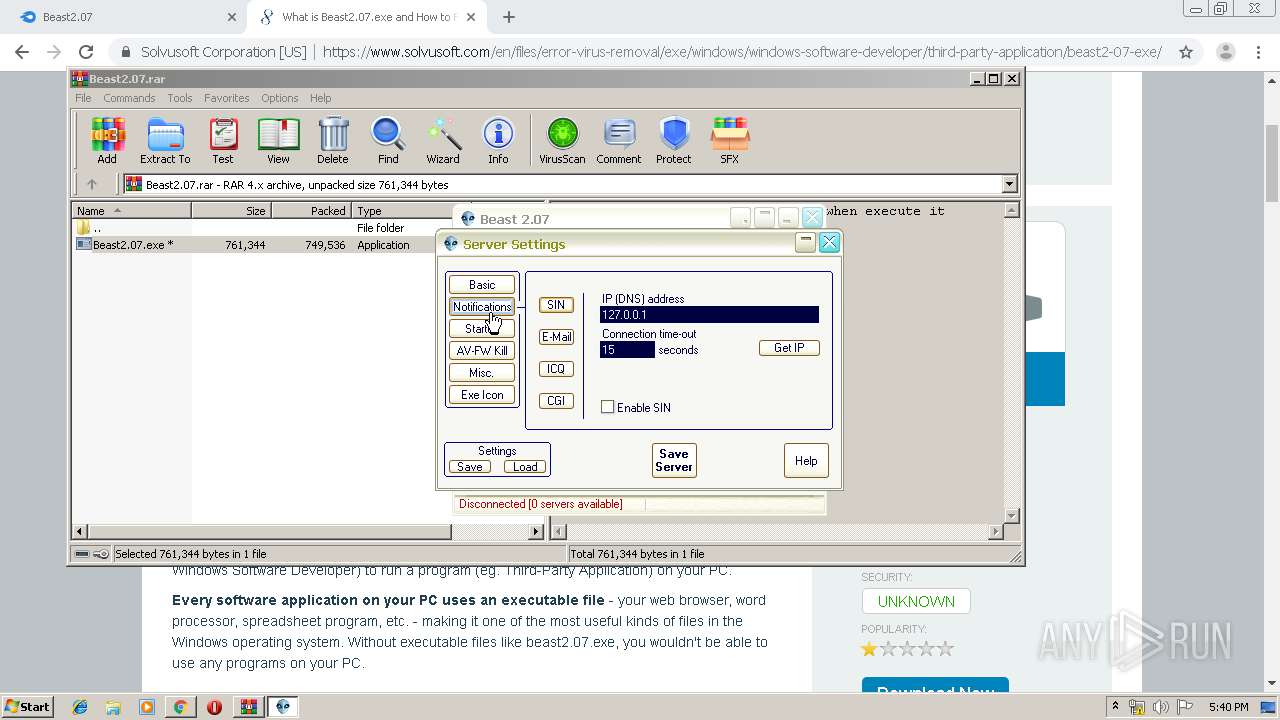Viewport: 1280px width, 720px height.
Task: Open Exe Icon settings
Action: [482, 395]
